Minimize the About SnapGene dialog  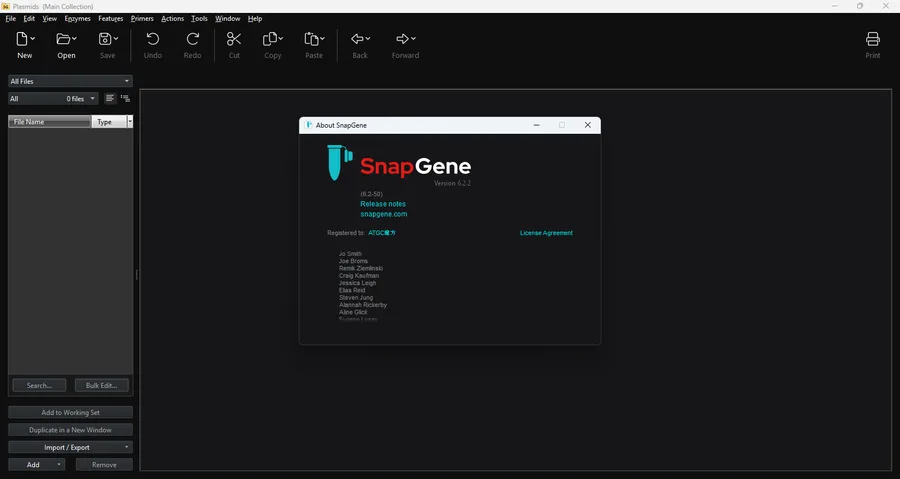[x=537, y=125]
